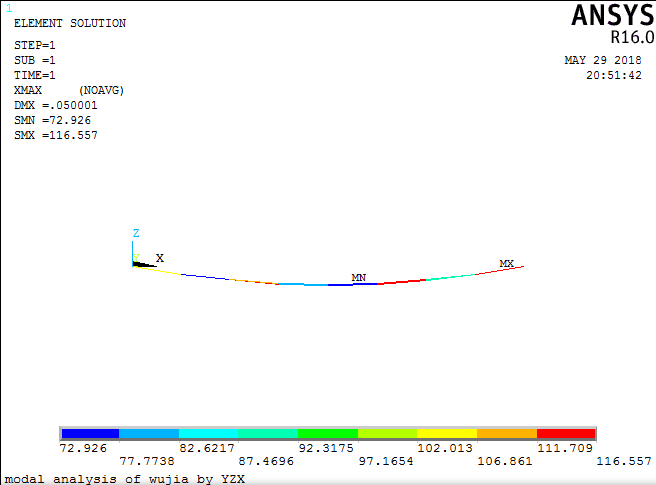
Task: Pick the cyan legend color band
Action: [x=208, y=434]
